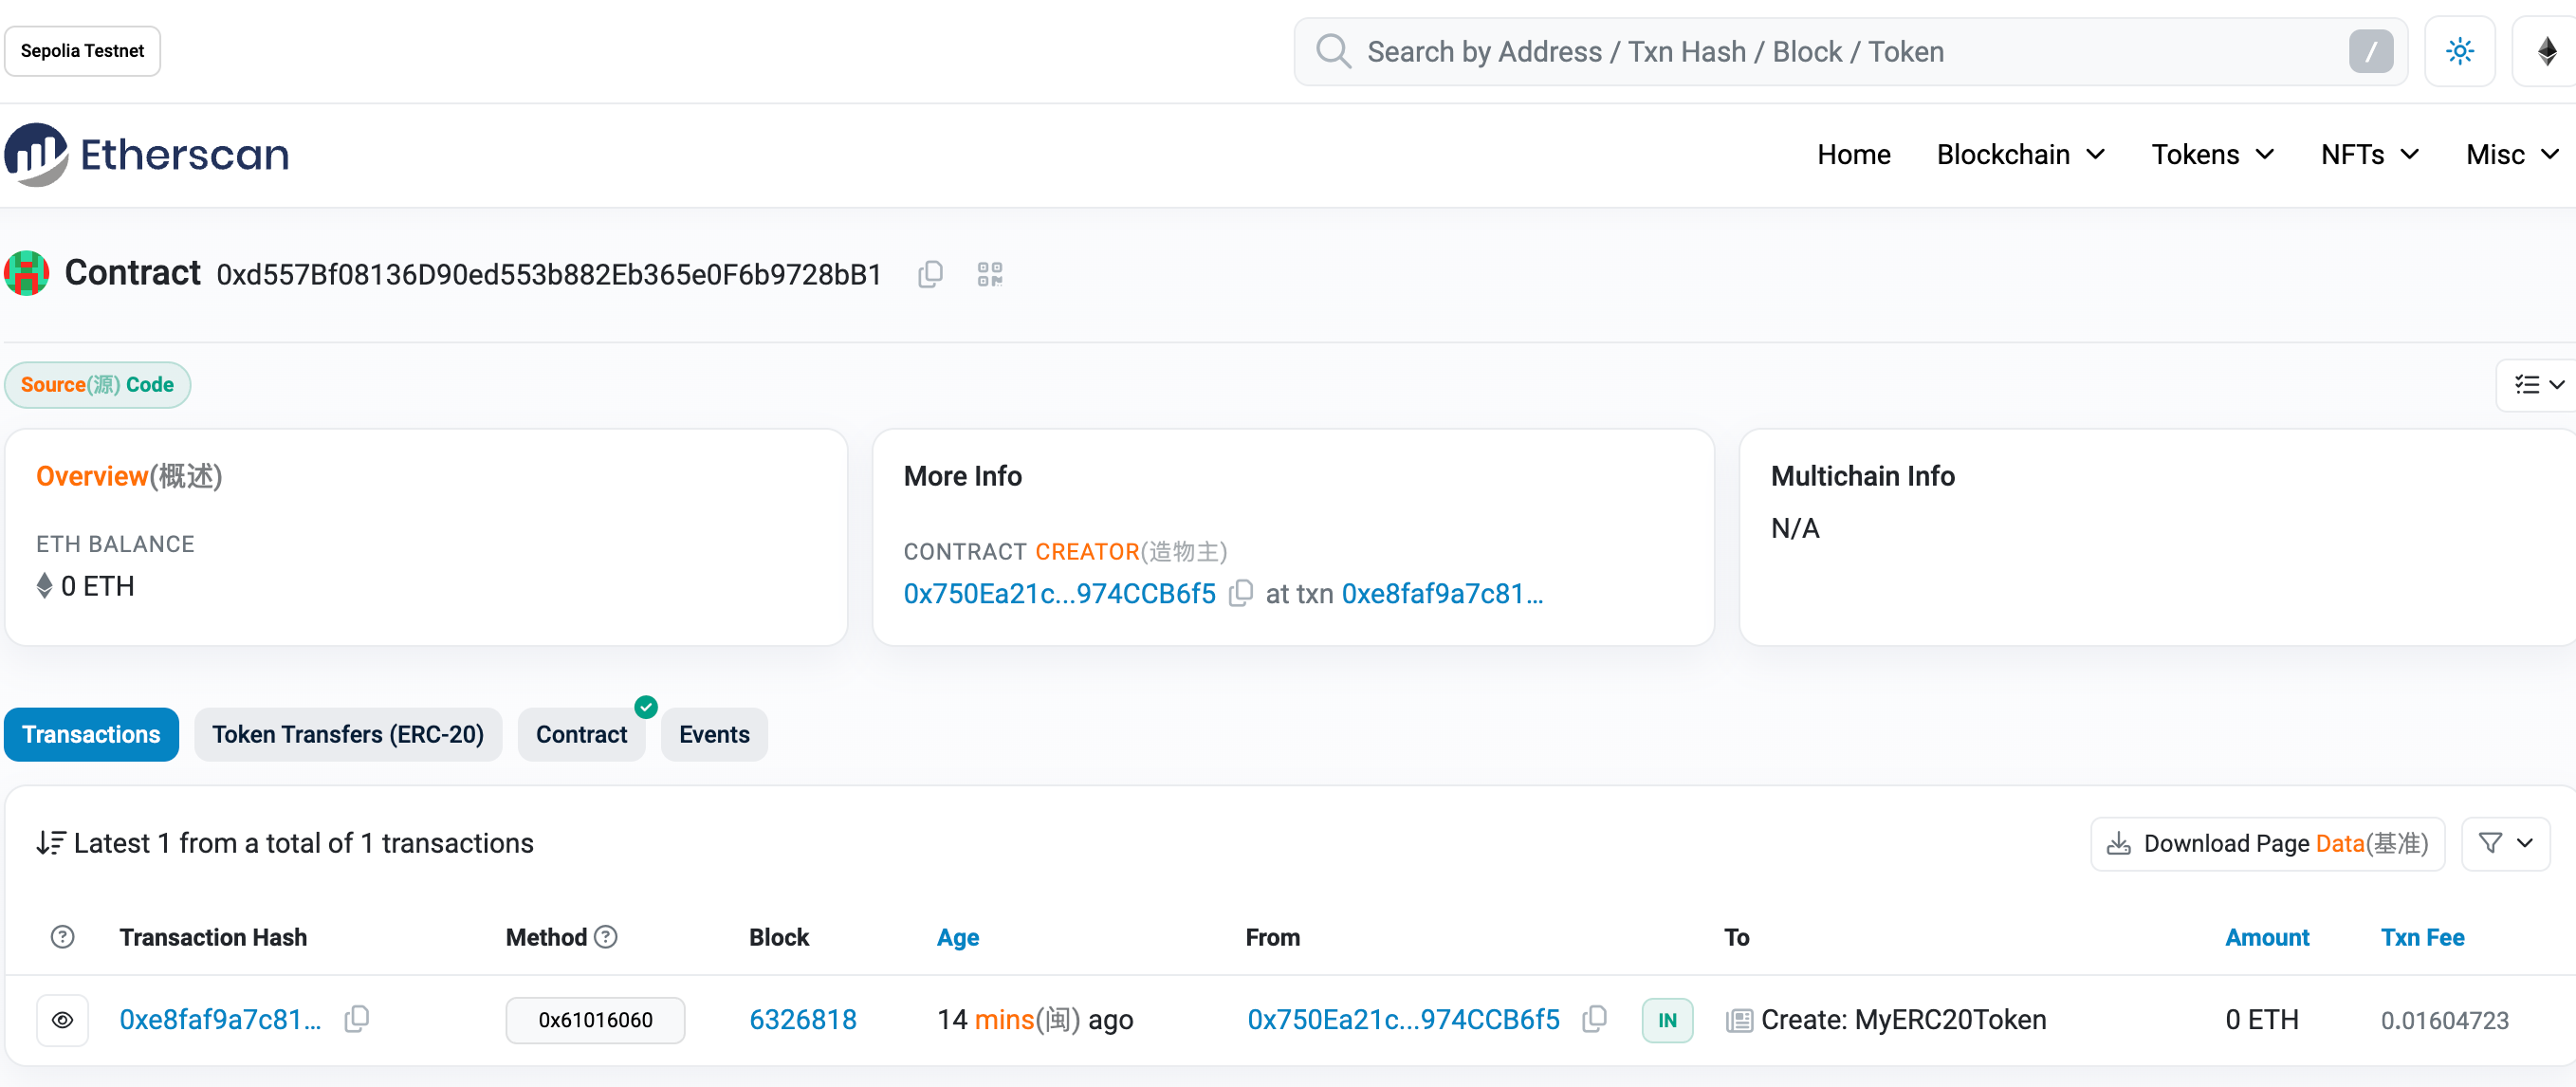Click the Source Code badge
This screenshot has width=2576, height=1087.
pyautogui.click(x=97, y=385)
